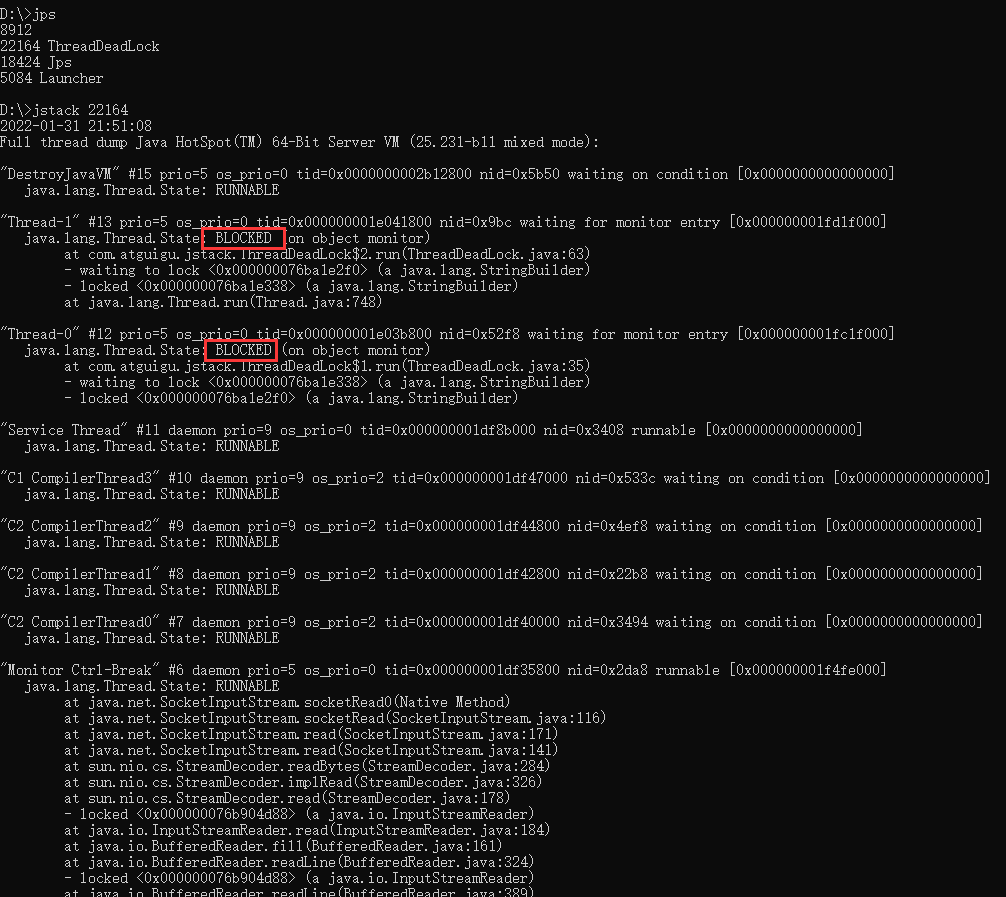Click Thread-0 locked 0x000000076ba1e2f0 line
This screenshot has height=897, width=1006.
point(291,398)
